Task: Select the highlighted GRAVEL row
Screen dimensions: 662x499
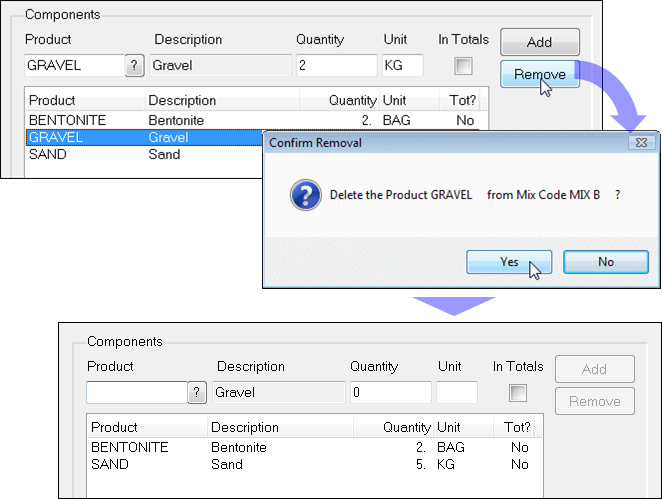Action: (144, 137)
